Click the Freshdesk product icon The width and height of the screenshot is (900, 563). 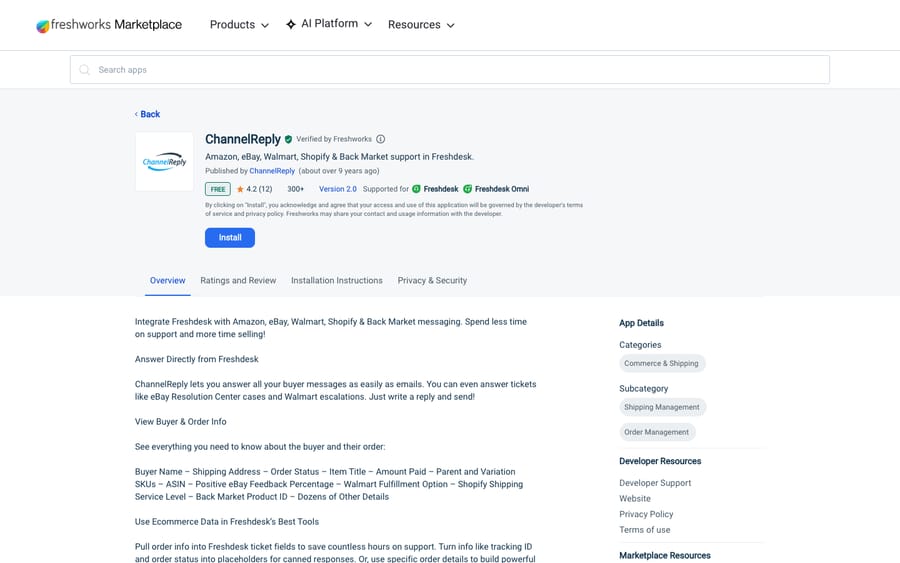point(416,189)
